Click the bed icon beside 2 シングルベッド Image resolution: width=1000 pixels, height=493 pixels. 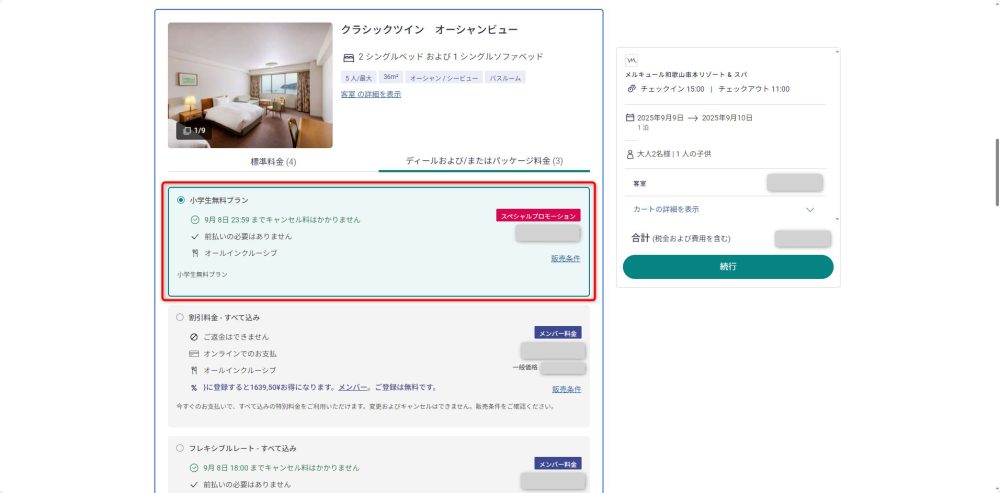point(348,57)
